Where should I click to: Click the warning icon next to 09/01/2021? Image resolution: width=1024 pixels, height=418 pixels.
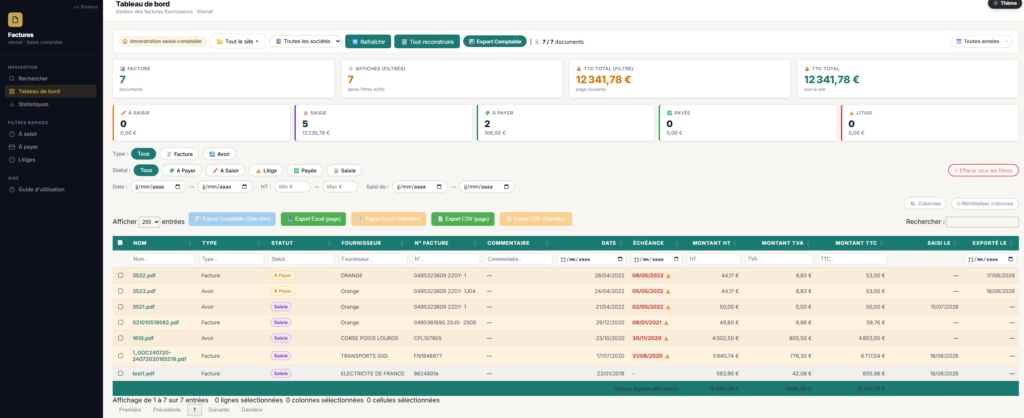[668, 322]
